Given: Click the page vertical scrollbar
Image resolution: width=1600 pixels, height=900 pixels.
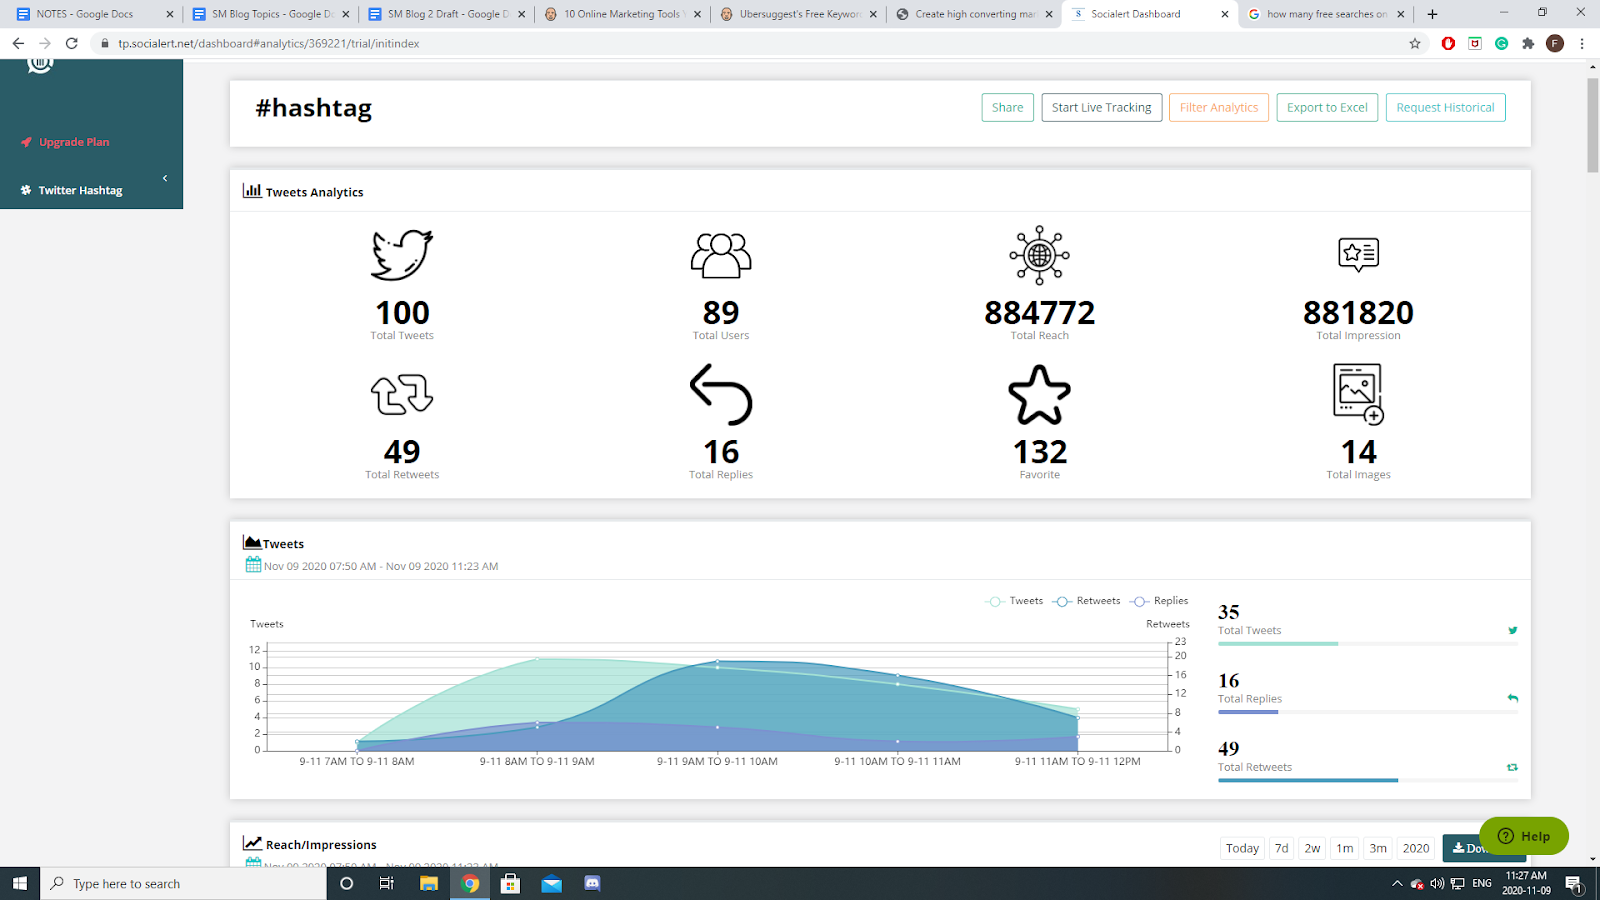Looking at the screenshot, I should point(1593,125).
